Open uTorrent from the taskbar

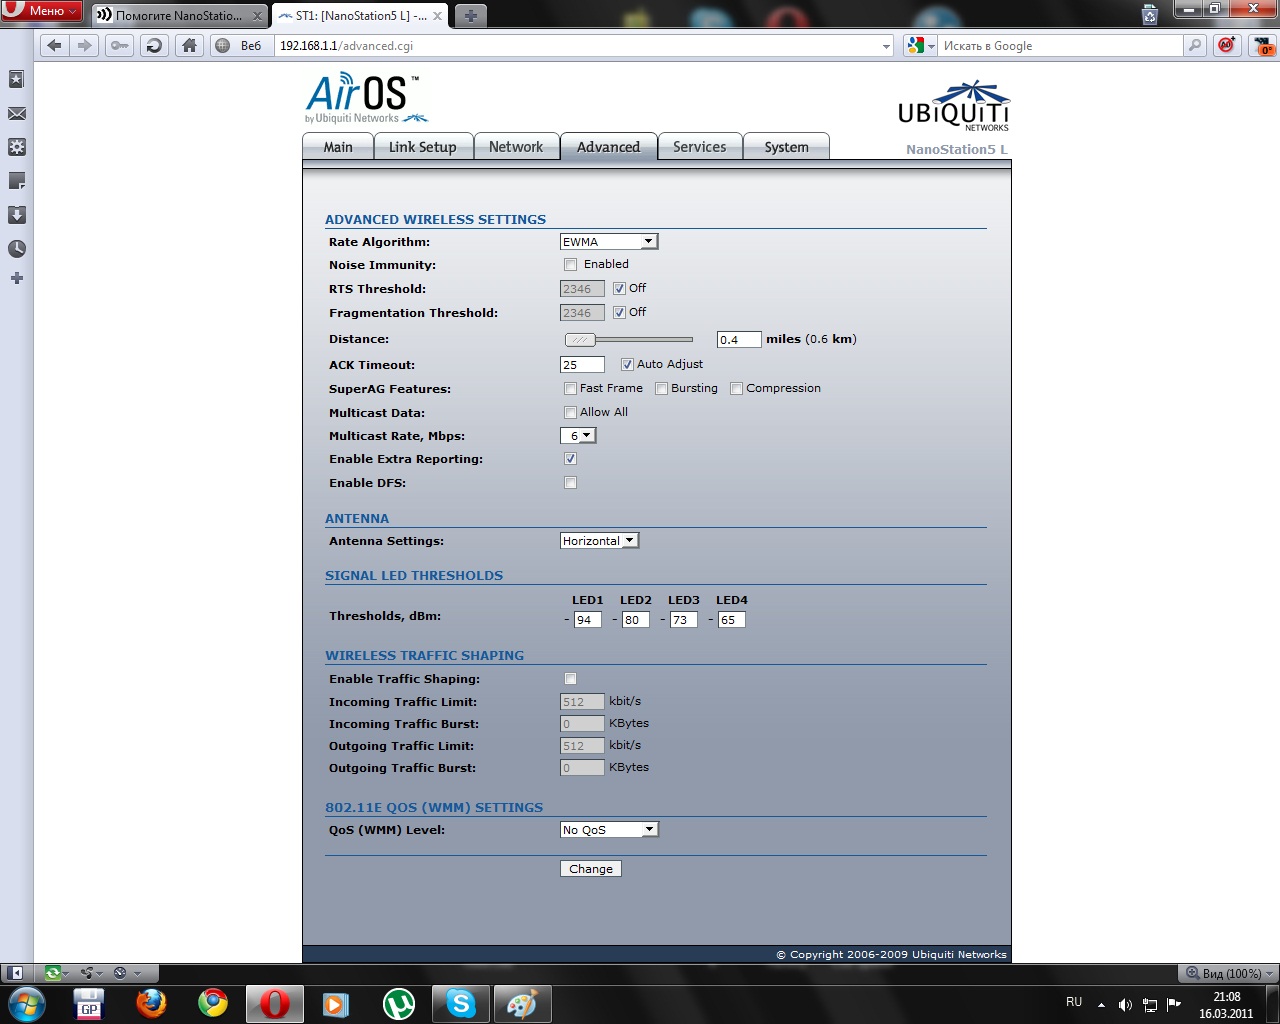(399, 1003)
